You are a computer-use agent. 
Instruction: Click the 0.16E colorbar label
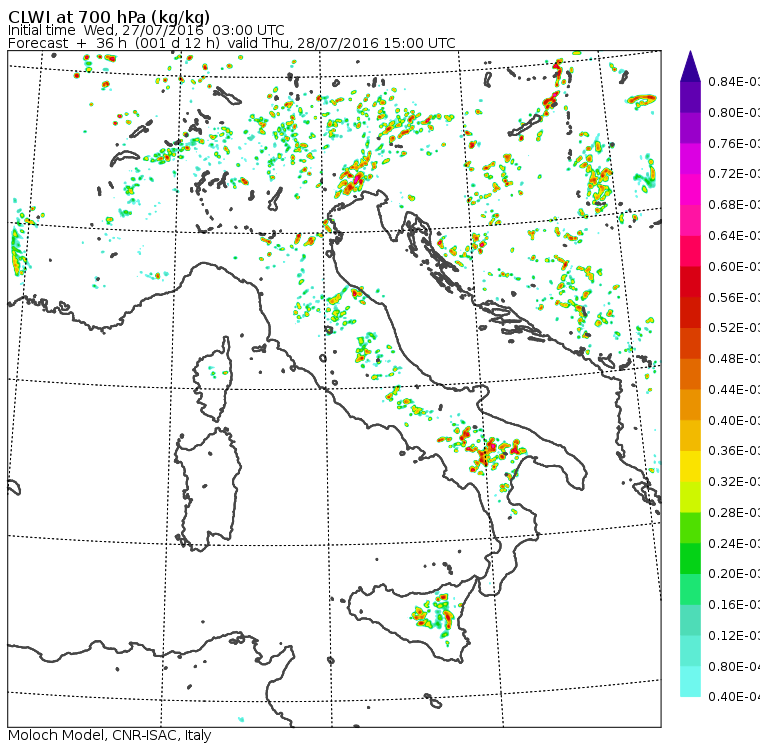tap(734, 605)
